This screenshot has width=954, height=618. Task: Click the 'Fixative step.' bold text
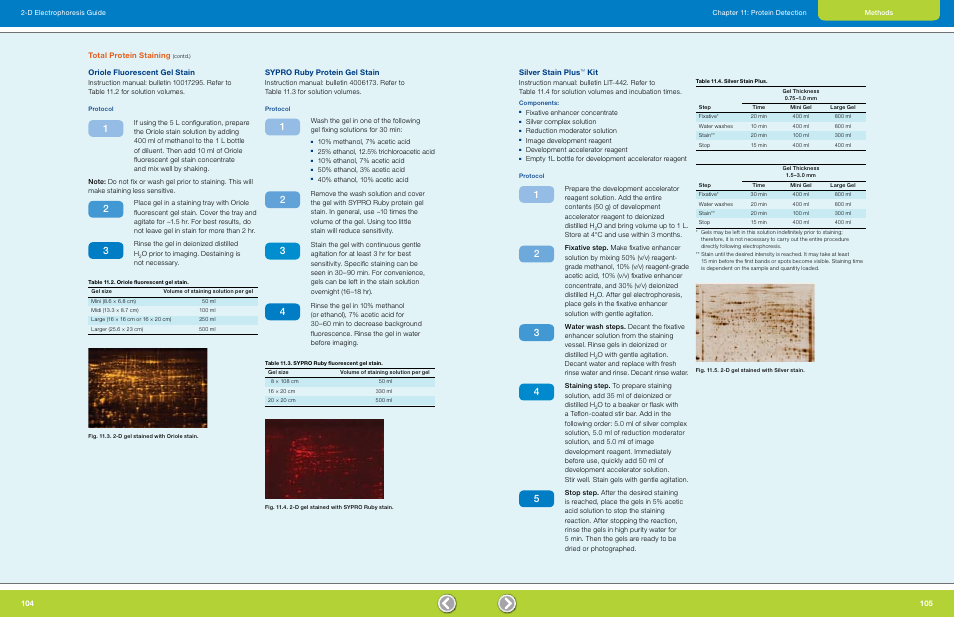[586, 248]
